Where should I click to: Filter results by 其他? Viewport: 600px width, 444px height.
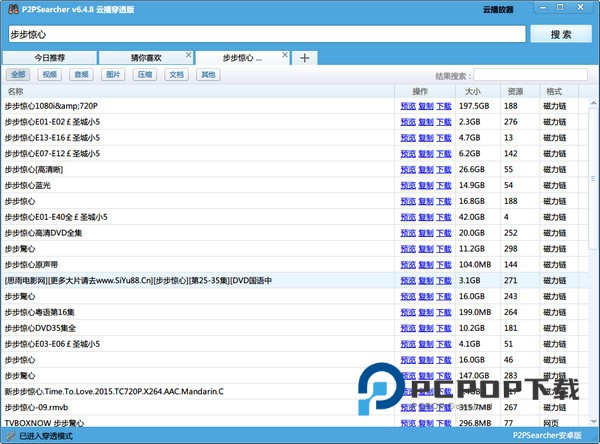tap(209, 74)
